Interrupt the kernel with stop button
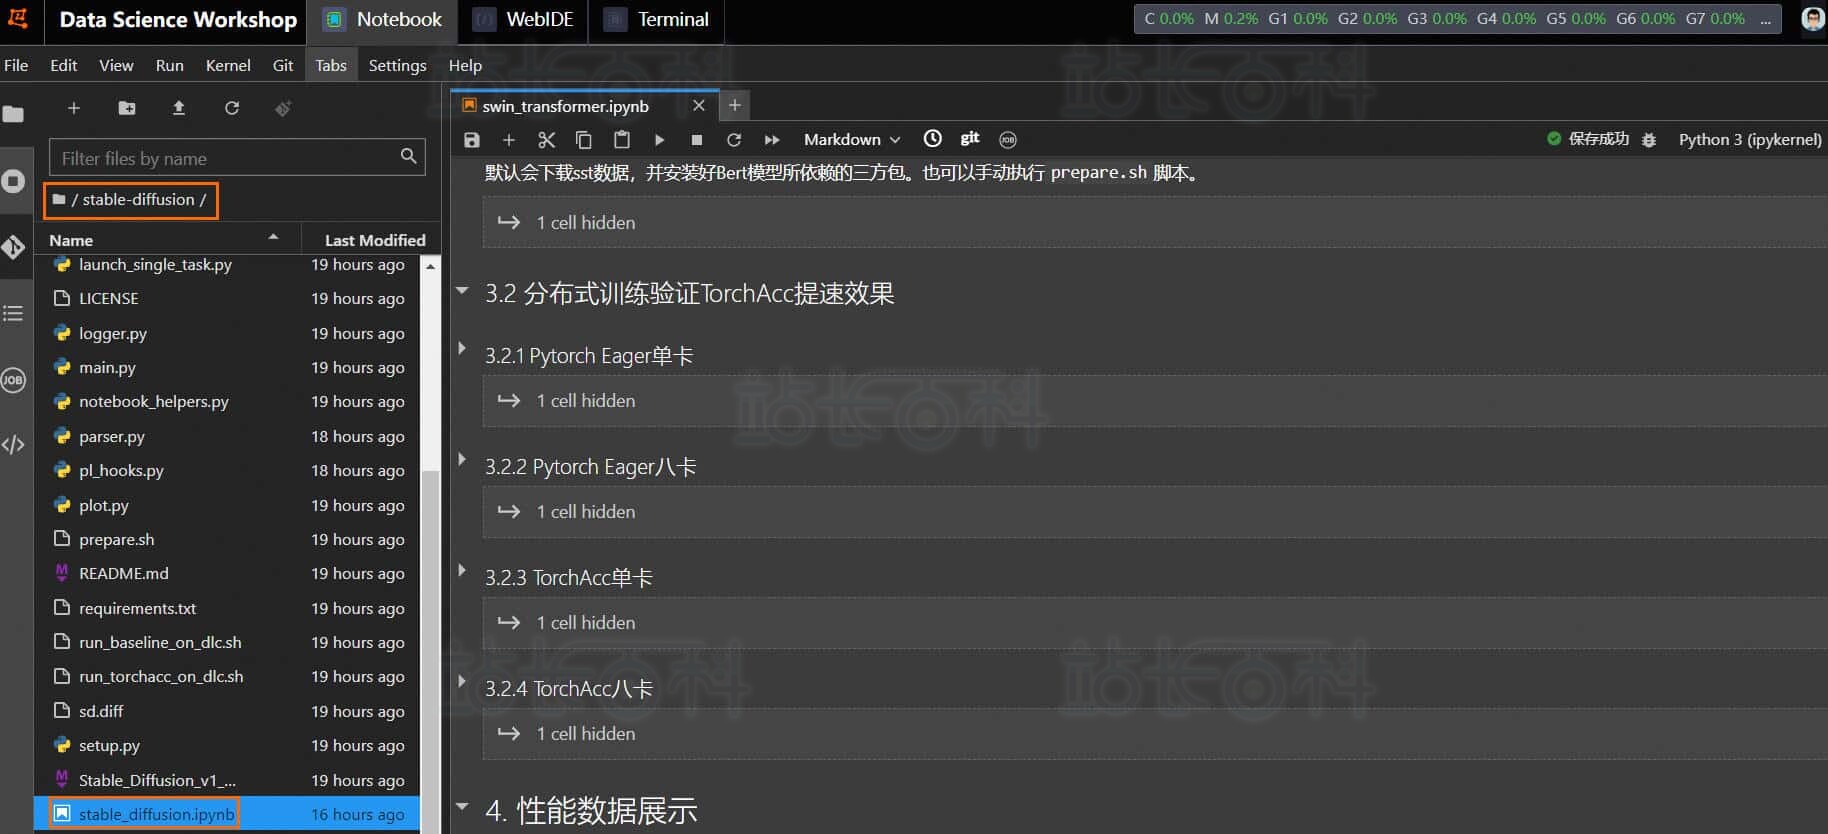1828x834 pixels. click(x=697, y=140)
